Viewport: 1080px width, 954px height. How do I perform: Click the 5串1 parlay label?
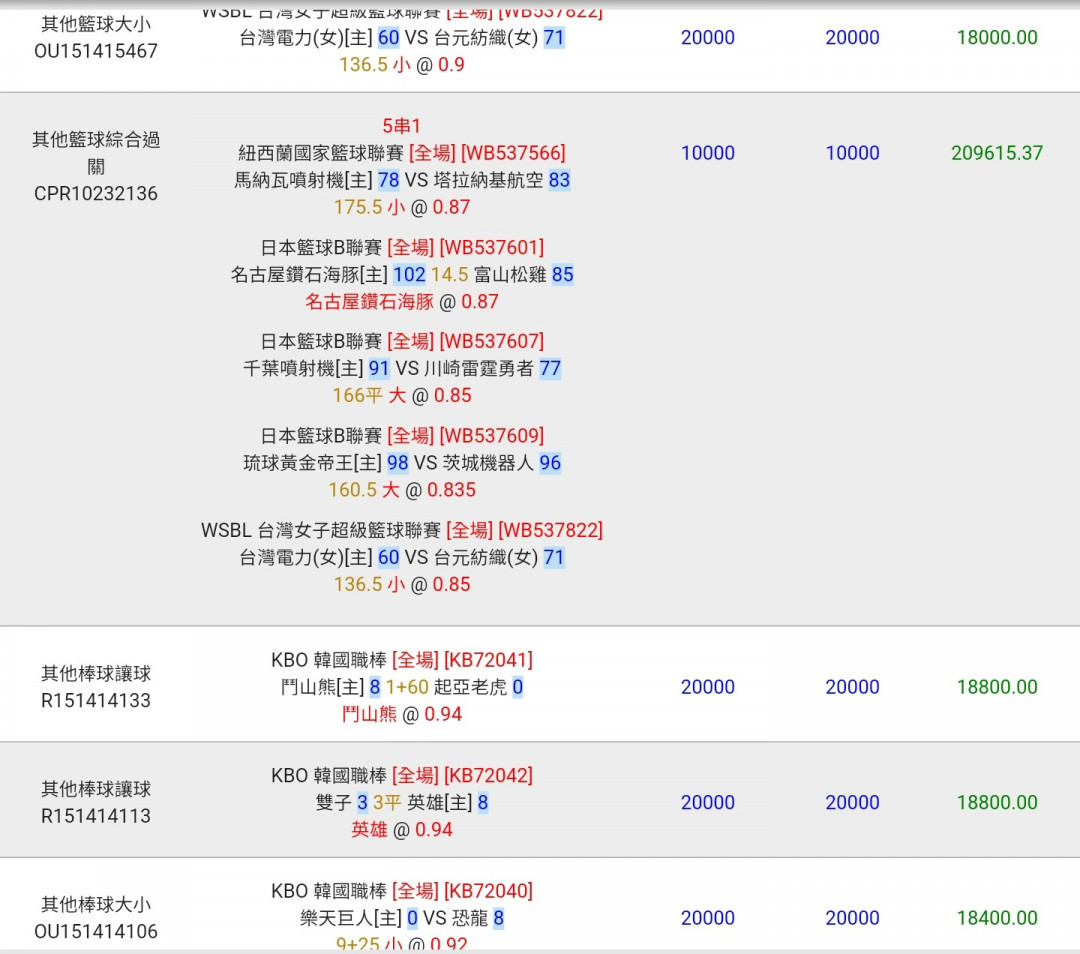(402, 126)
